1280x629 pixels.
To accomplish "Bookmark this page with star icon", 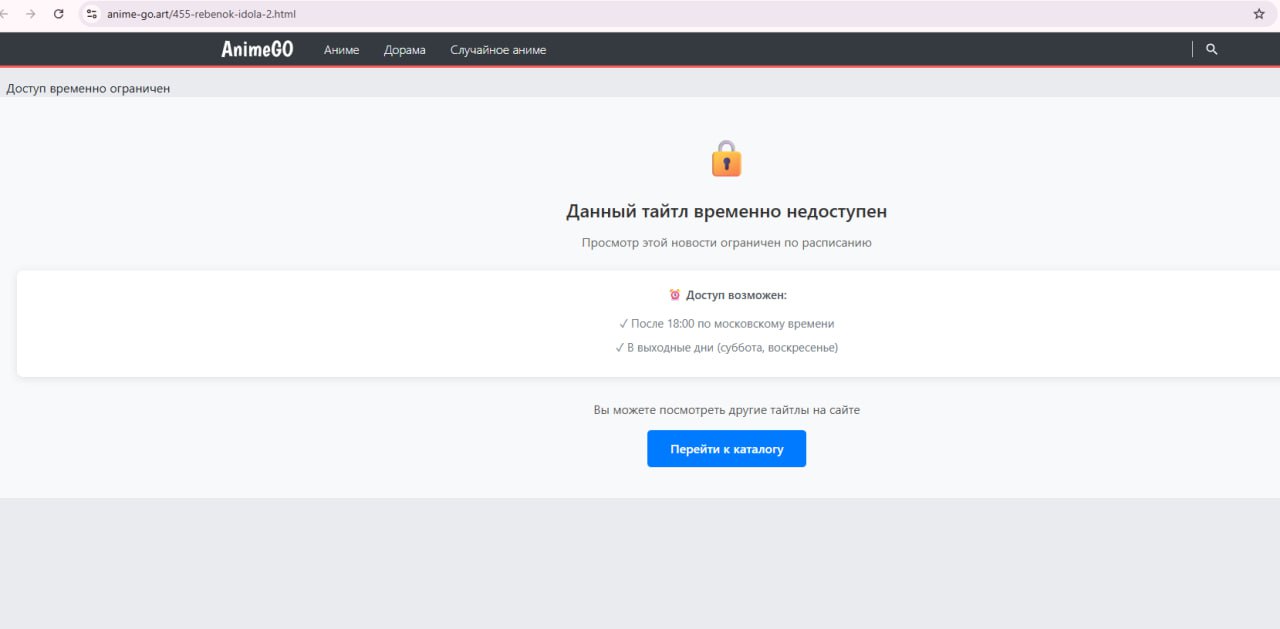I will coord(1259,14).
